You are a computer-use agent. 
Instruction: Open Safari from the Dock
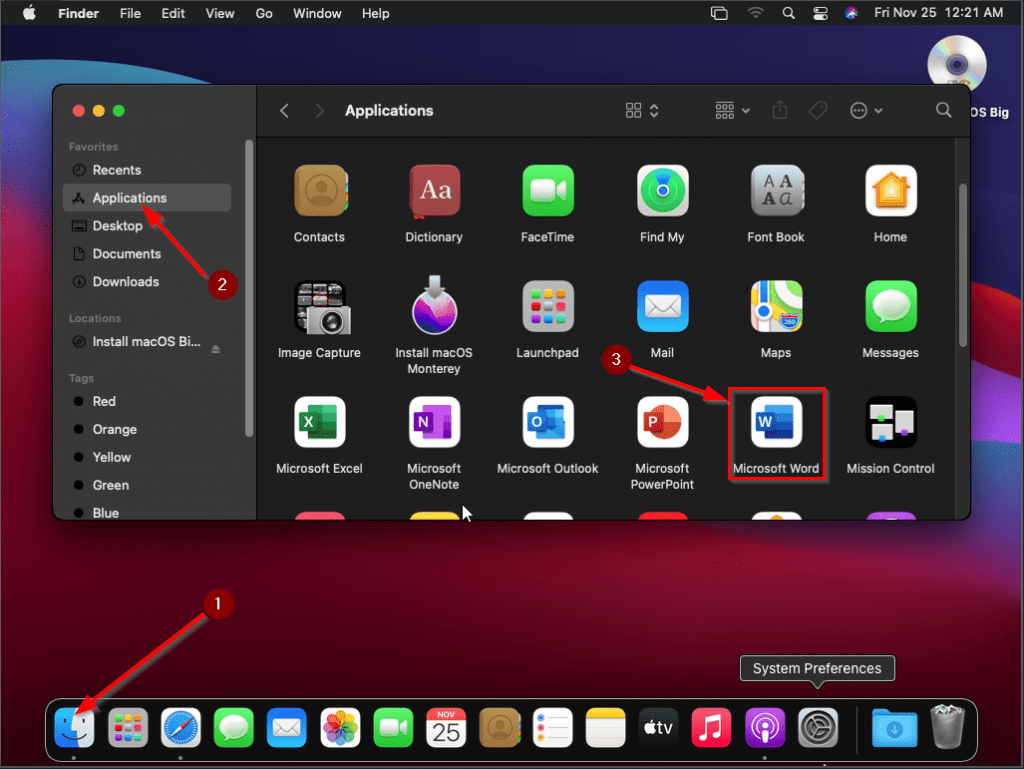(x=181, y=727)
